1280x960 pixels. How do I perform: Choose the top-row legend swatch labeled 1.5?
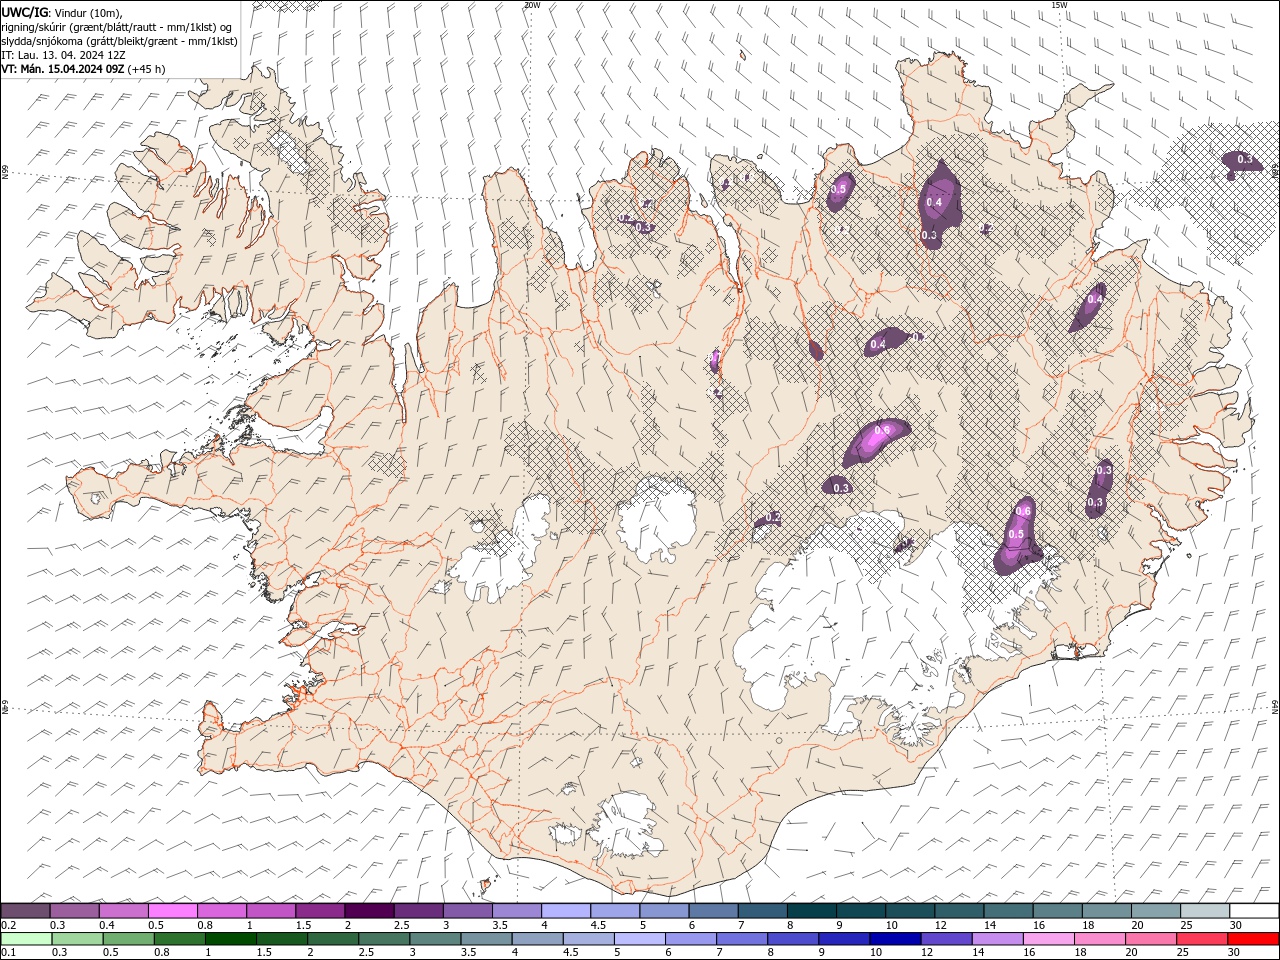320,911
